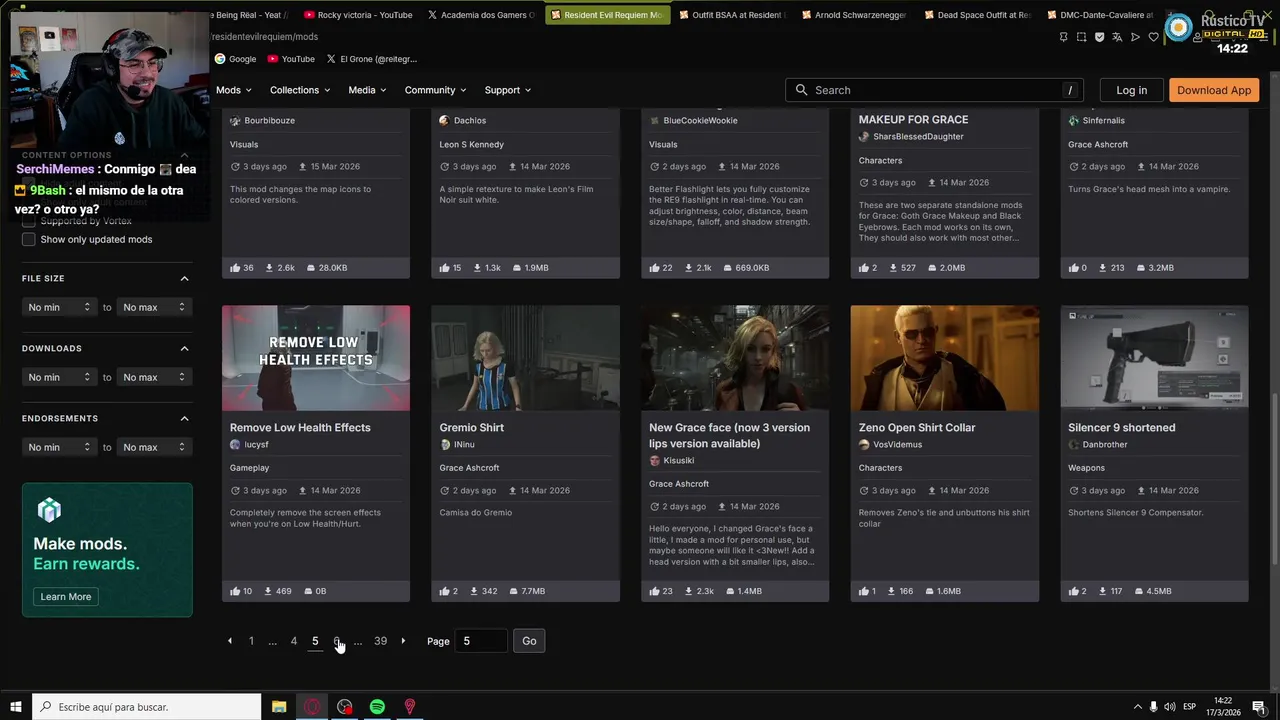Click the Opera browser taskbar icon
The height and width of the screenshot is (720, 1280).
click(x=312, y=707)
